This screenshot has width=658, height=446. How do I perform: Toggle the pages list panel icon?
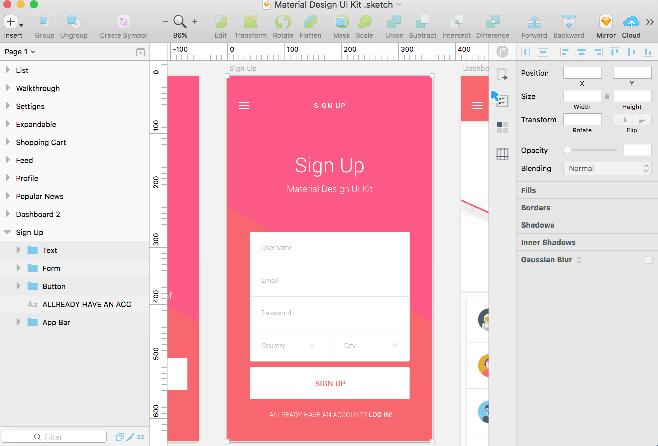[141, 52]
